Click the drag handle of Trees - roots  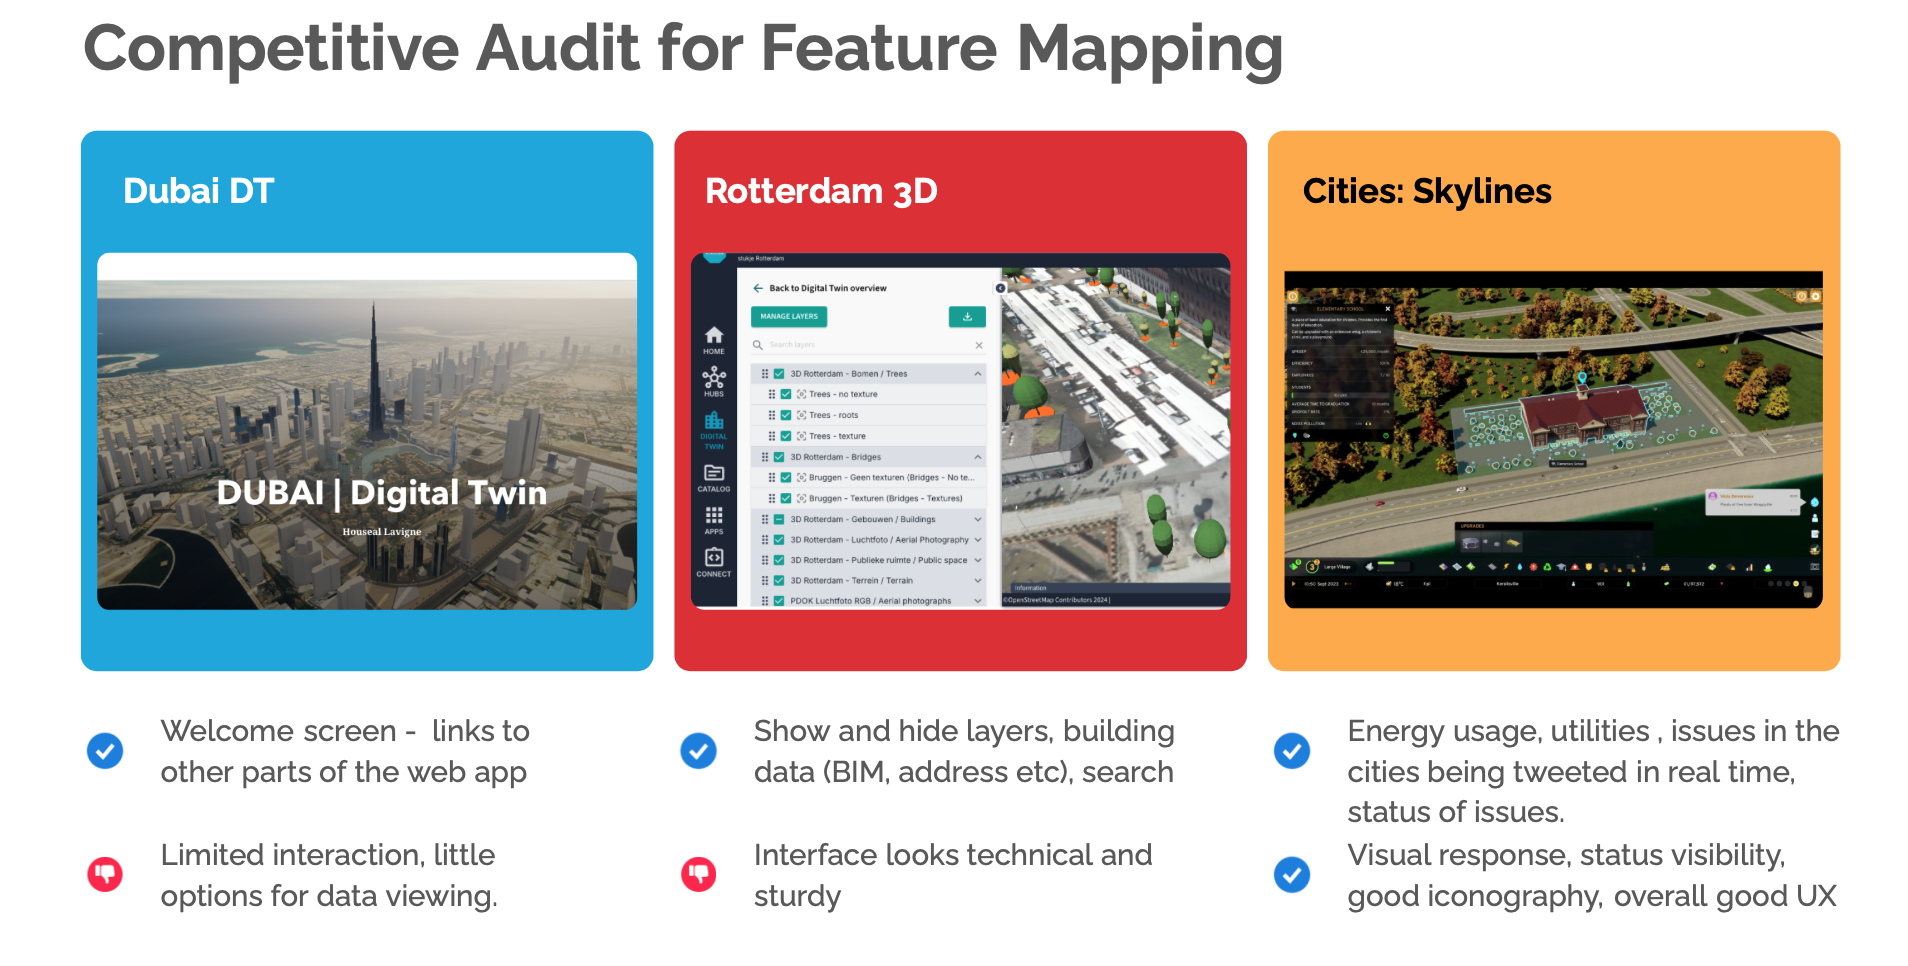(x=772, y=415)
